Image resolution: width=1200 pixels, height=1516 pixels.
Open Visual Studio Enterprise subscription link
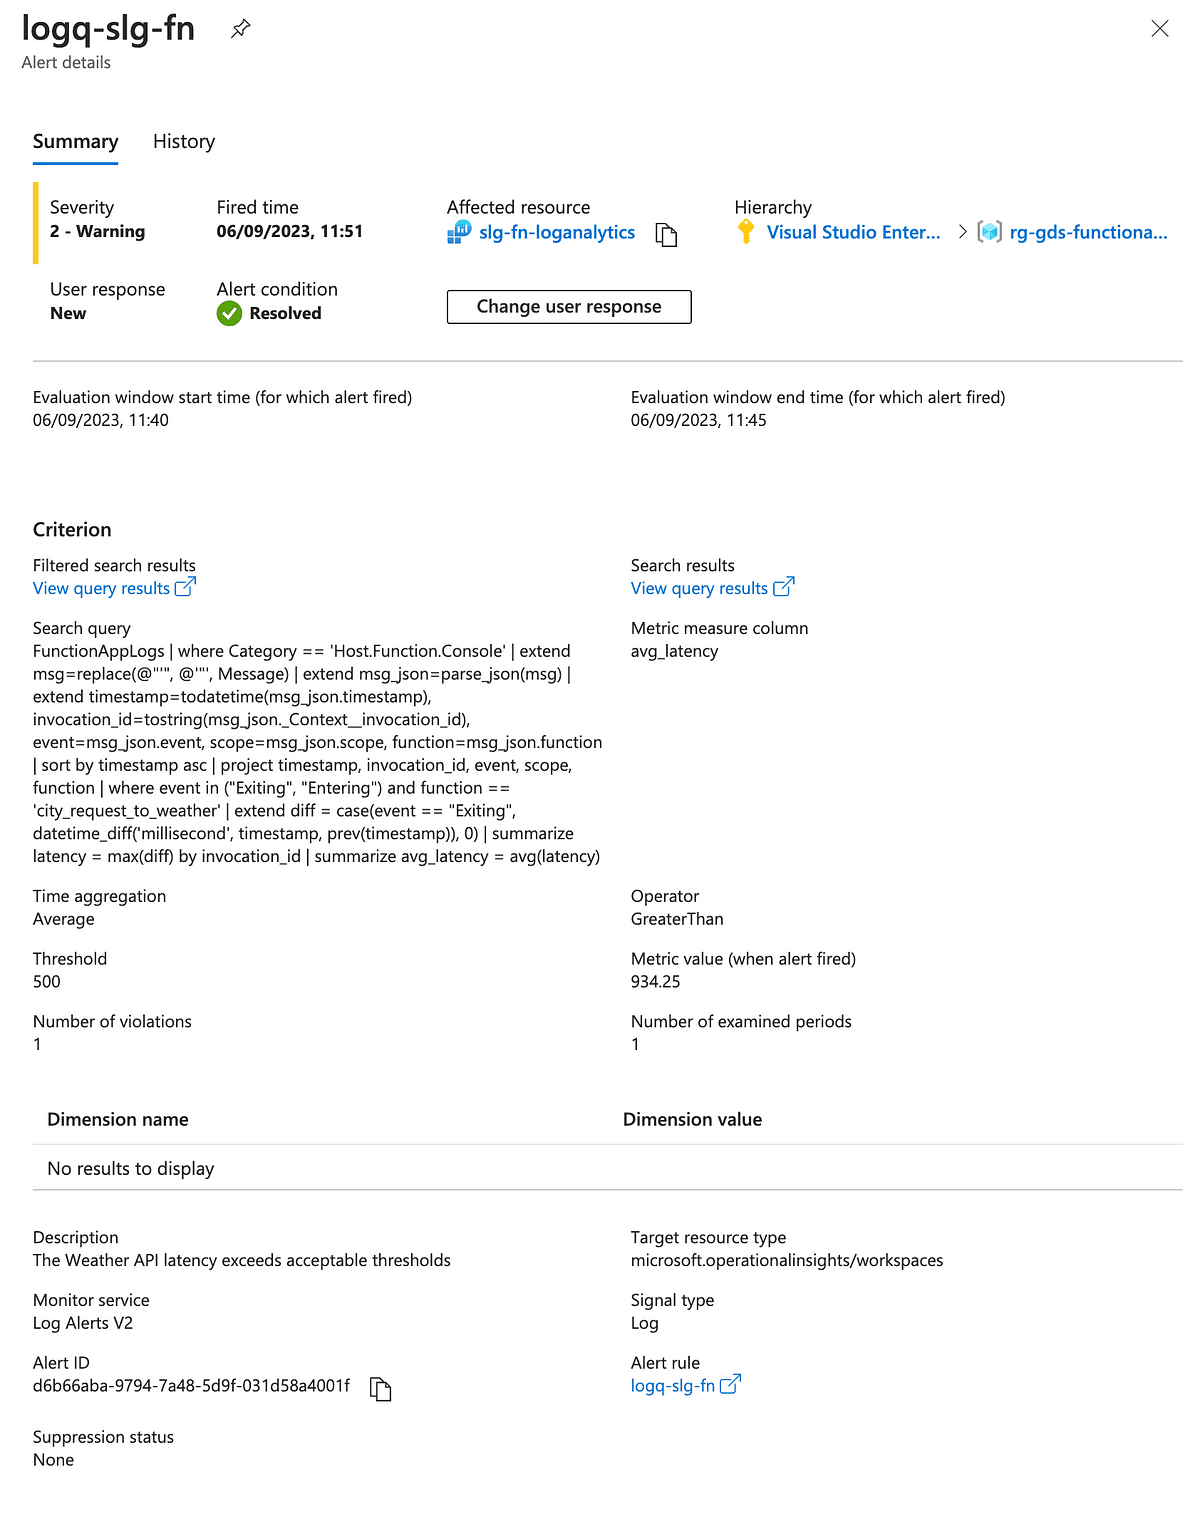pyautogui.click(x=853, y=233)
